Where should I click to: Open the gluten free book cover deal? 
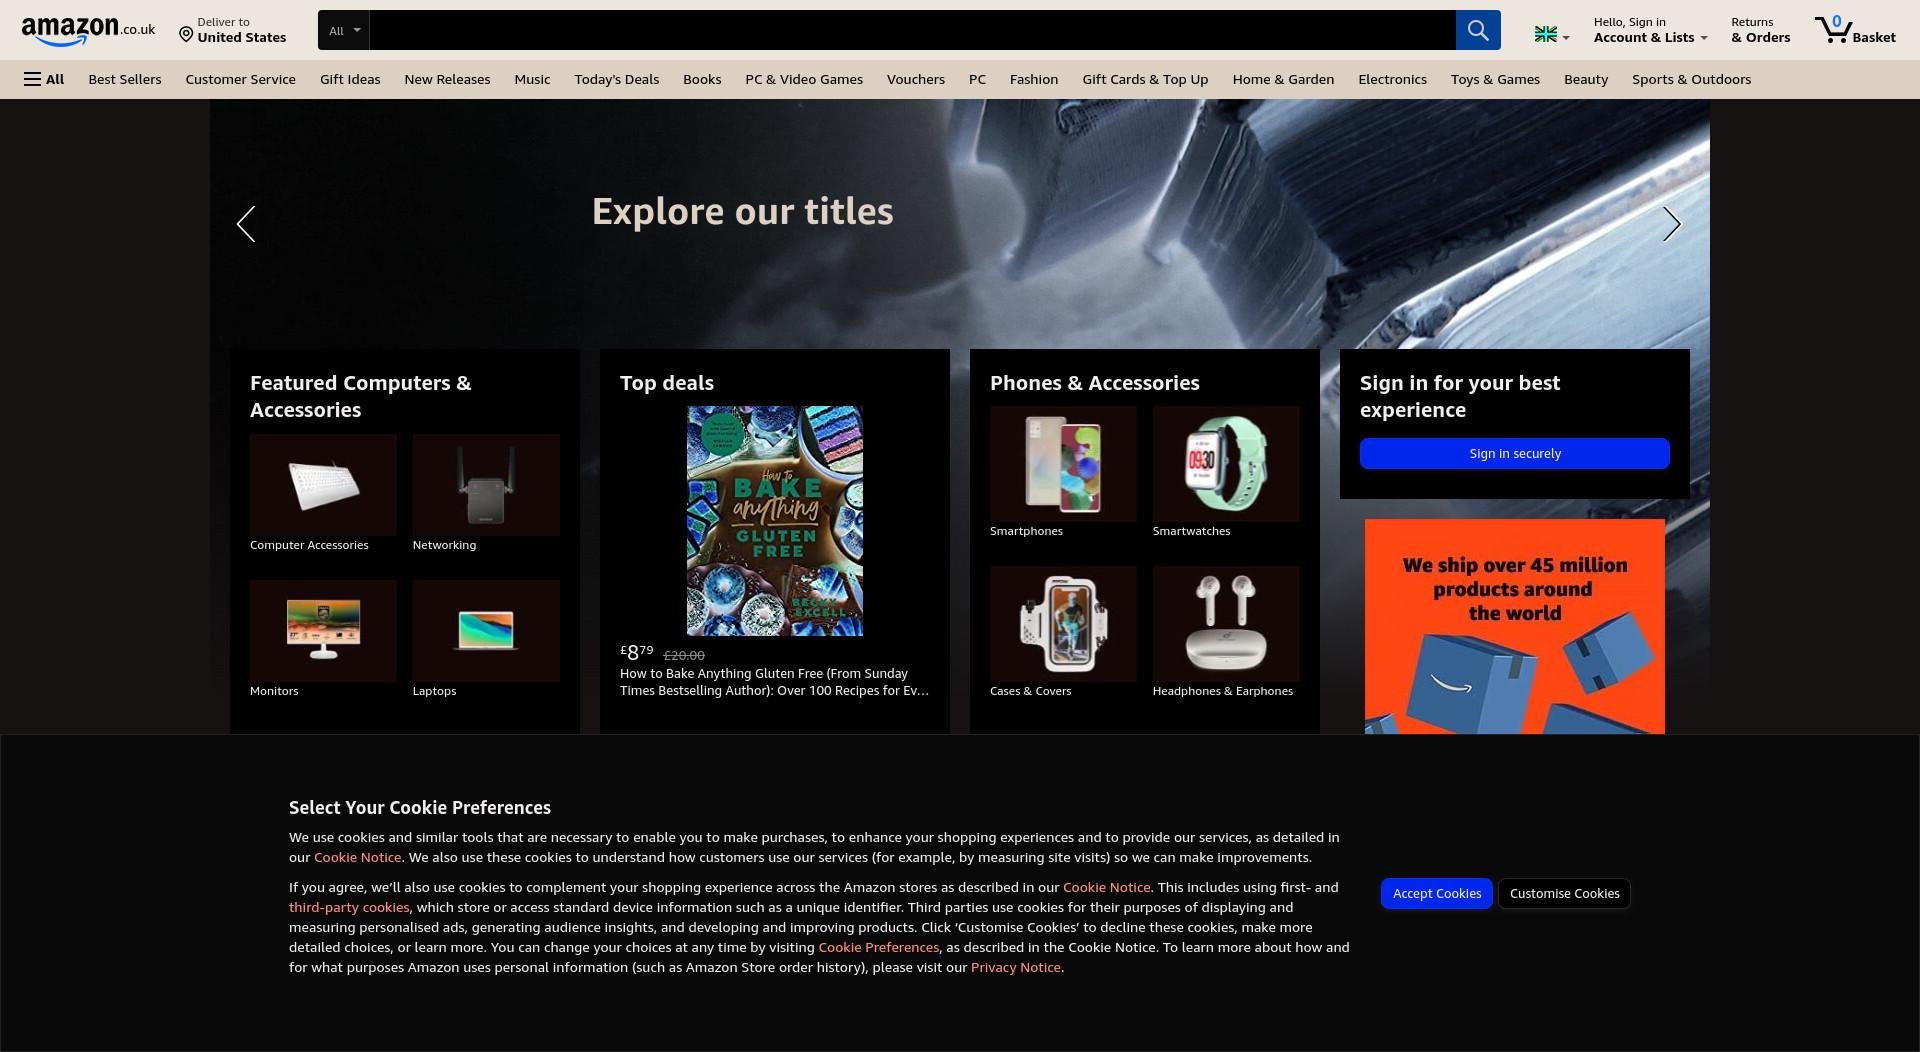(x=775, y=521)
